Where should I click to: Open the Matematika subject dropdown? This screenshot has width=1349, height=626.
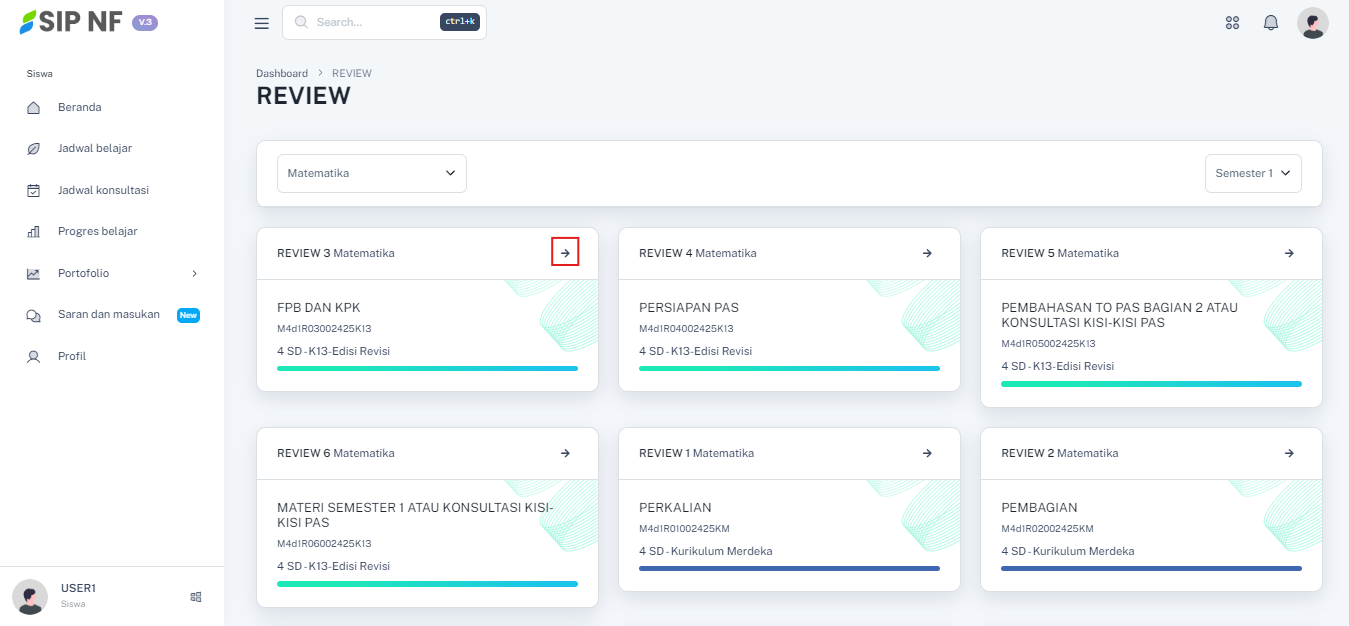pyautogui.click(x=371, y=173)
